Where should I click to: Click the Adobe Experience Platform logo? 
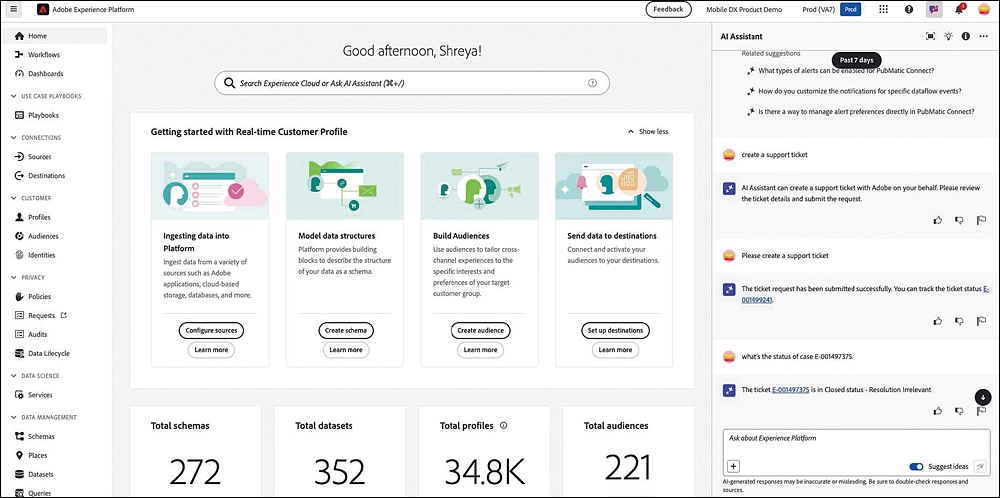click(x=42, y=10)
